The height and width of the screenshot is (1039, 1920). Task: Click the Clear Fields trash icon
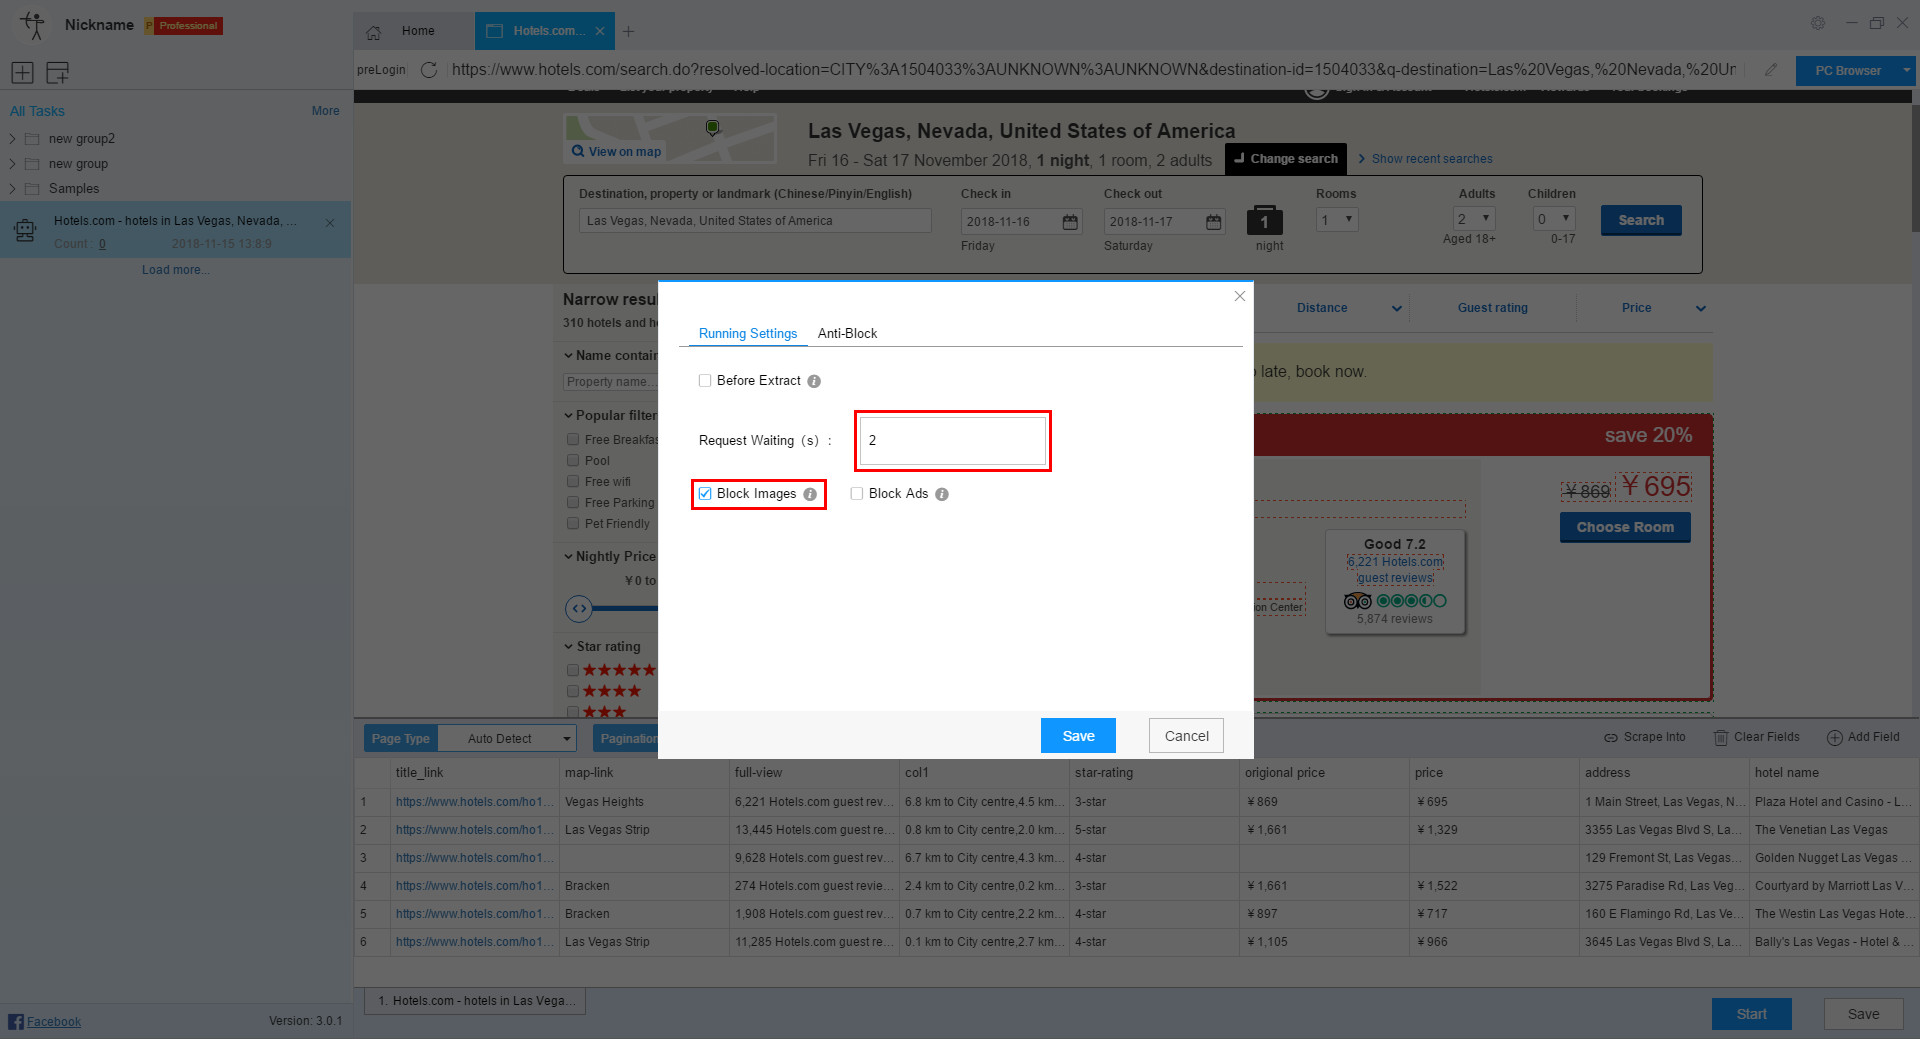(1721, 738)
